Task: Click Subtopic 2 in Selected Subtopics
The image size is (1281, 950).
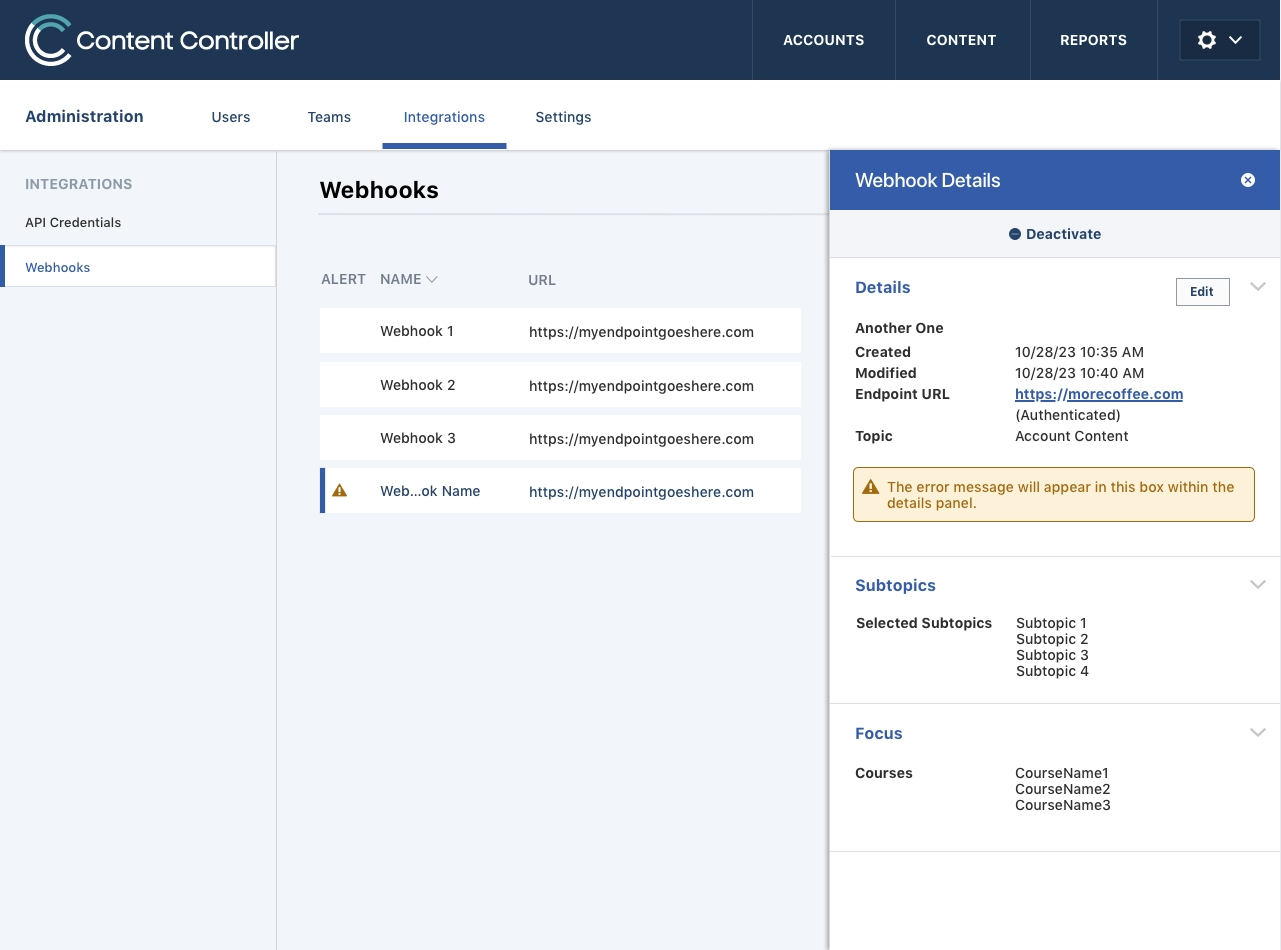Action: (1052, 639)
